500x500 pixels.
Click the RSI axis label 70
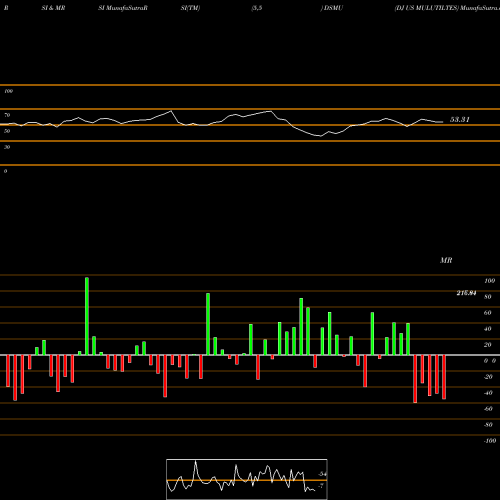coord(7,115)
